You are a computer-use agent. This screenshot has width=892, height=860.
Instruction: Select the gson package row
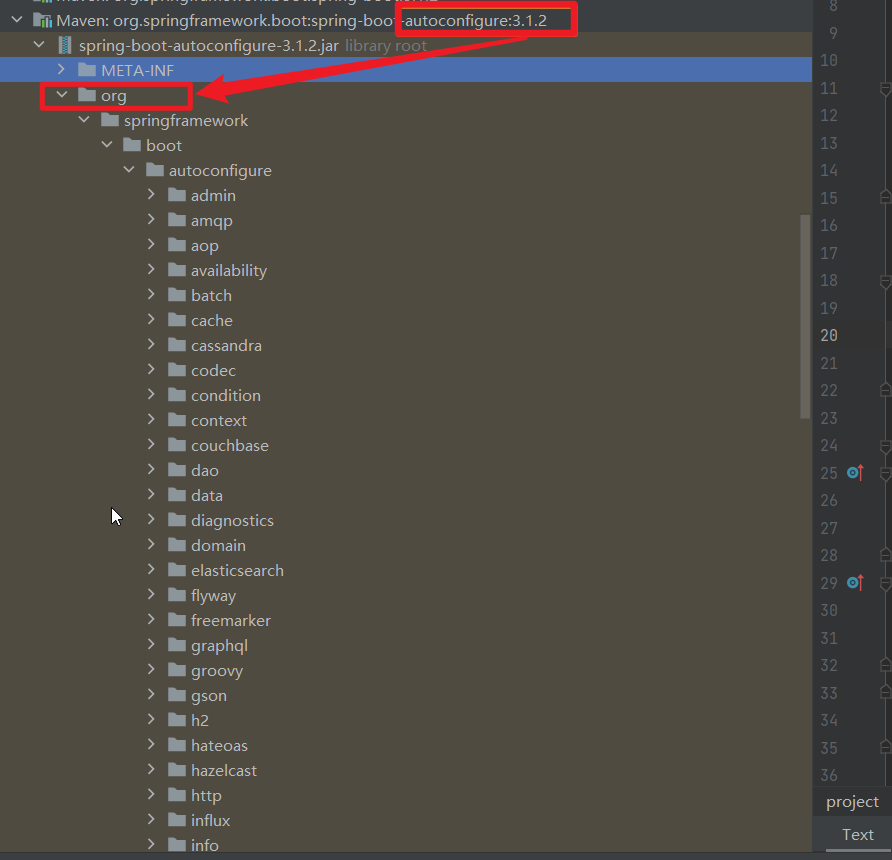click(406, 696)
